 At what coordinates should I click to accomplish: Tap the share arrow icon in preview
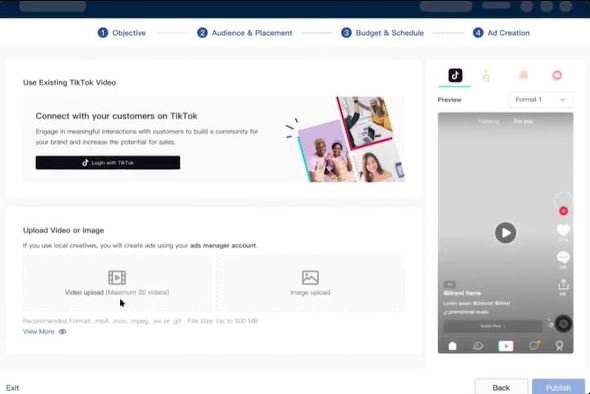[x=563, y=284]
